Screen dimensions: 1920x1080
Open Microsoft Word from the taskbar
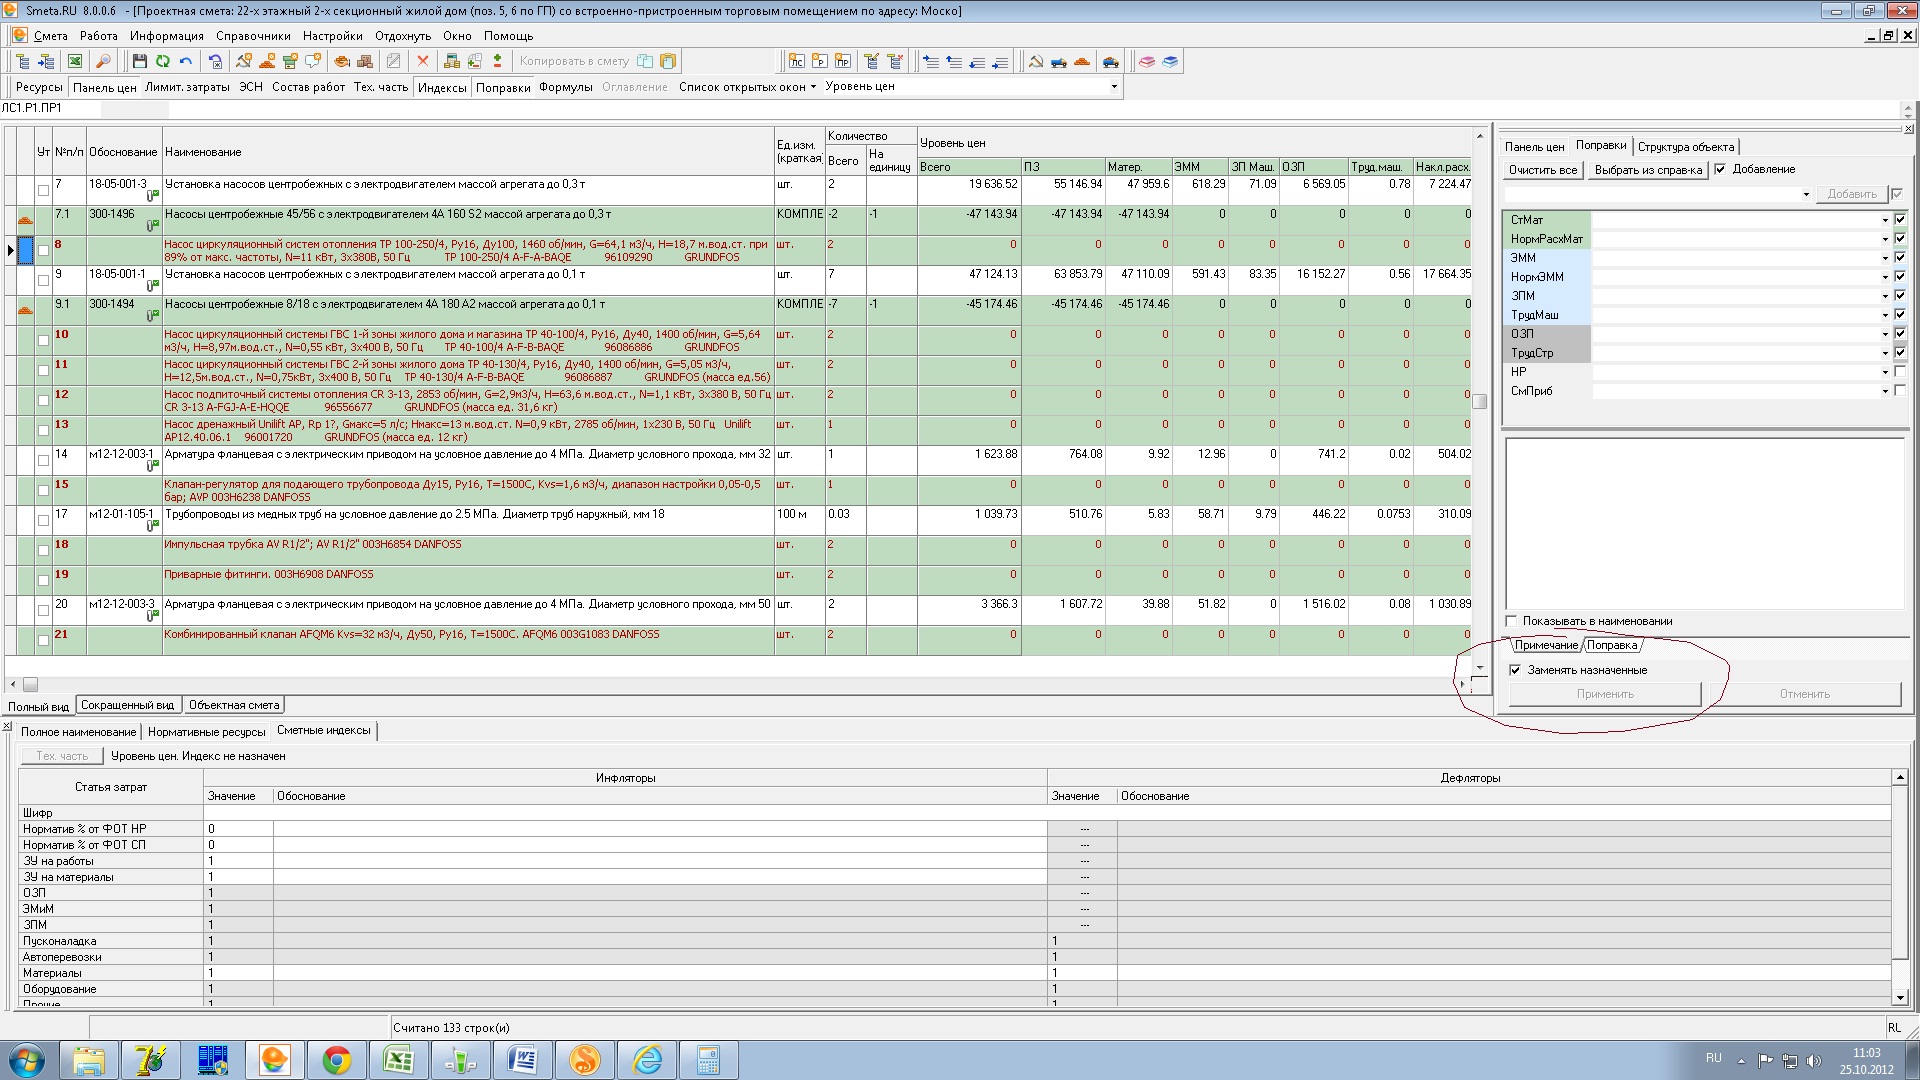(x=523, y=1060)
